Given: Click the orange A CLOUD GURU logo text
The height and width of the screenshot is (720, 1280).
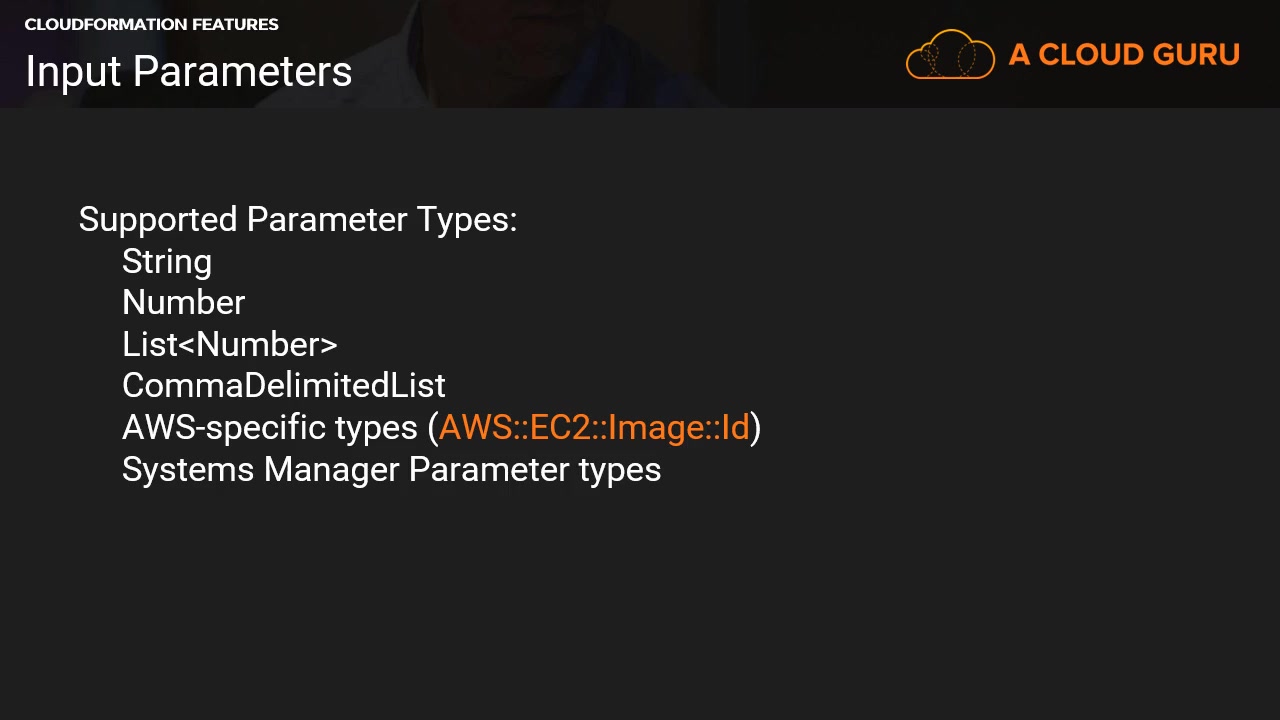Looking at the screenshot, I should pos(1124,55).
